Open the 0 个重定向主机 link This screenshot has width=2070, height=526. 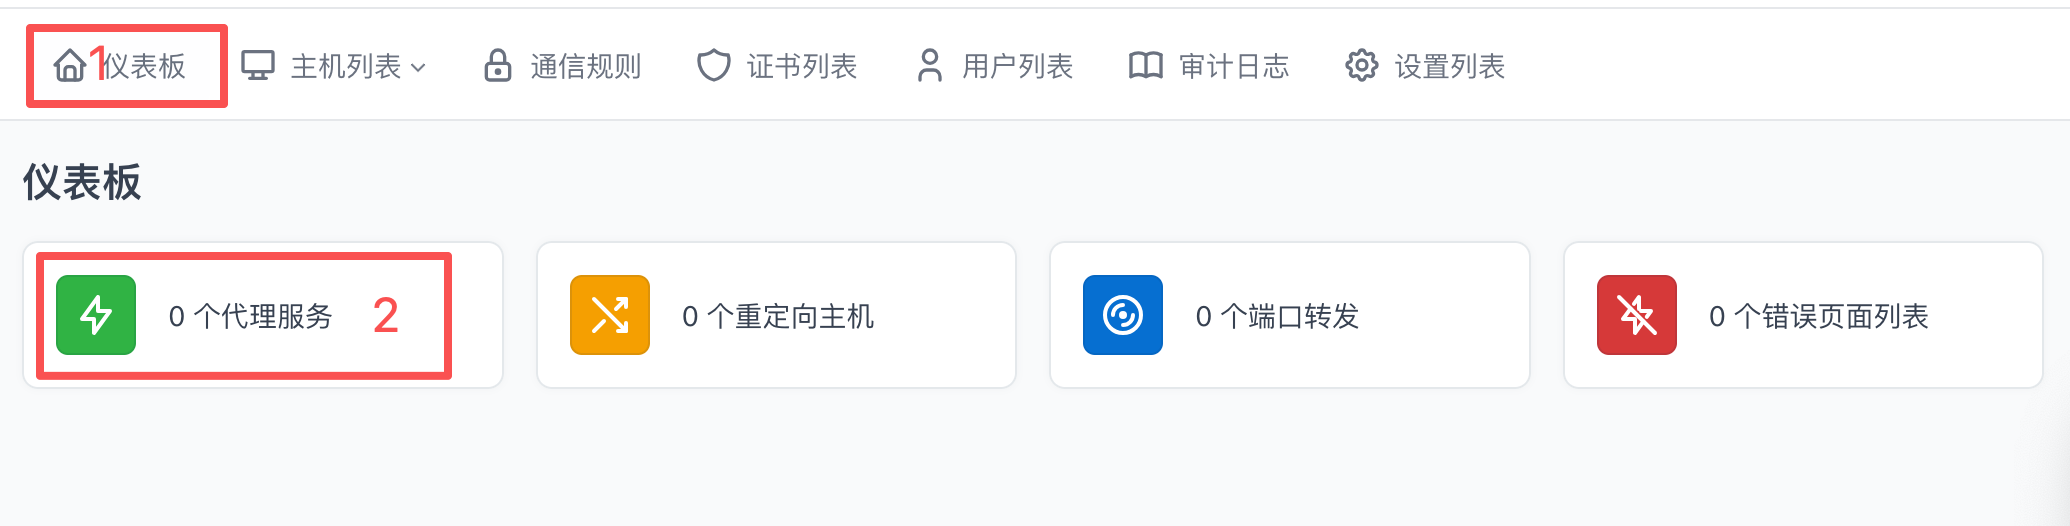tap(778, 316)
